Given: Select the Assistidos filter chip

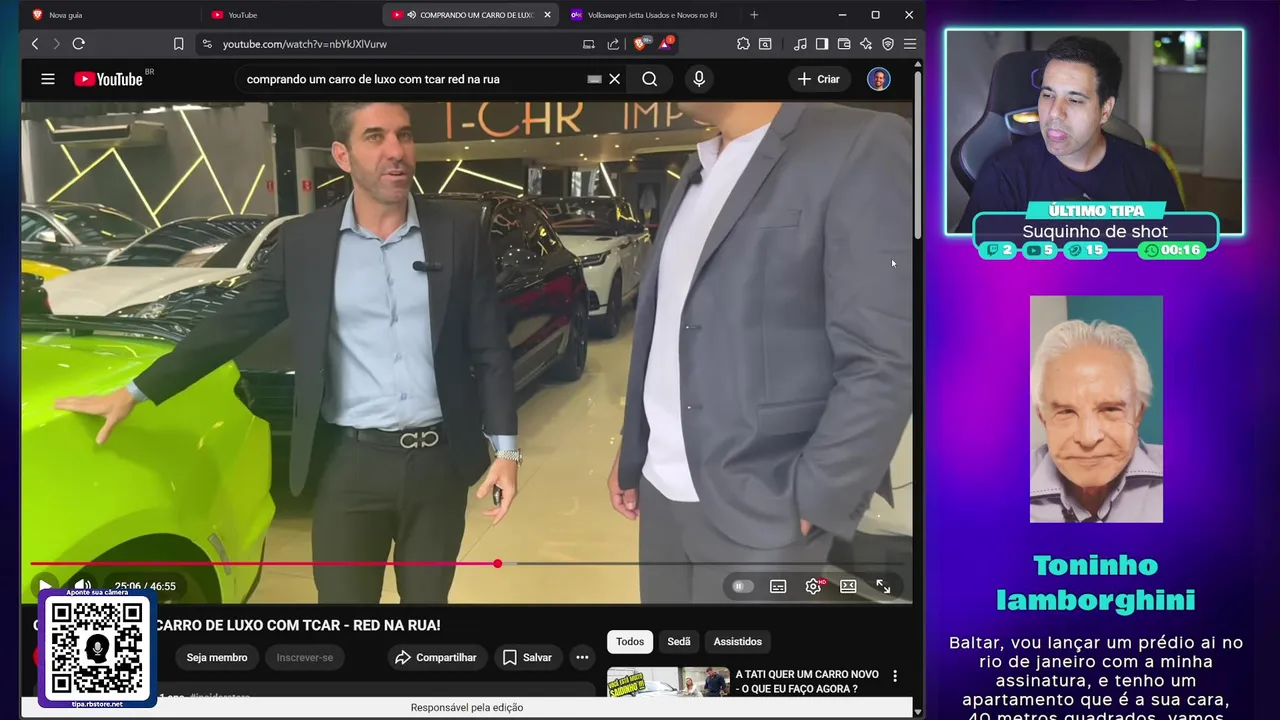Looking at the screenshot, I should 738,642.
